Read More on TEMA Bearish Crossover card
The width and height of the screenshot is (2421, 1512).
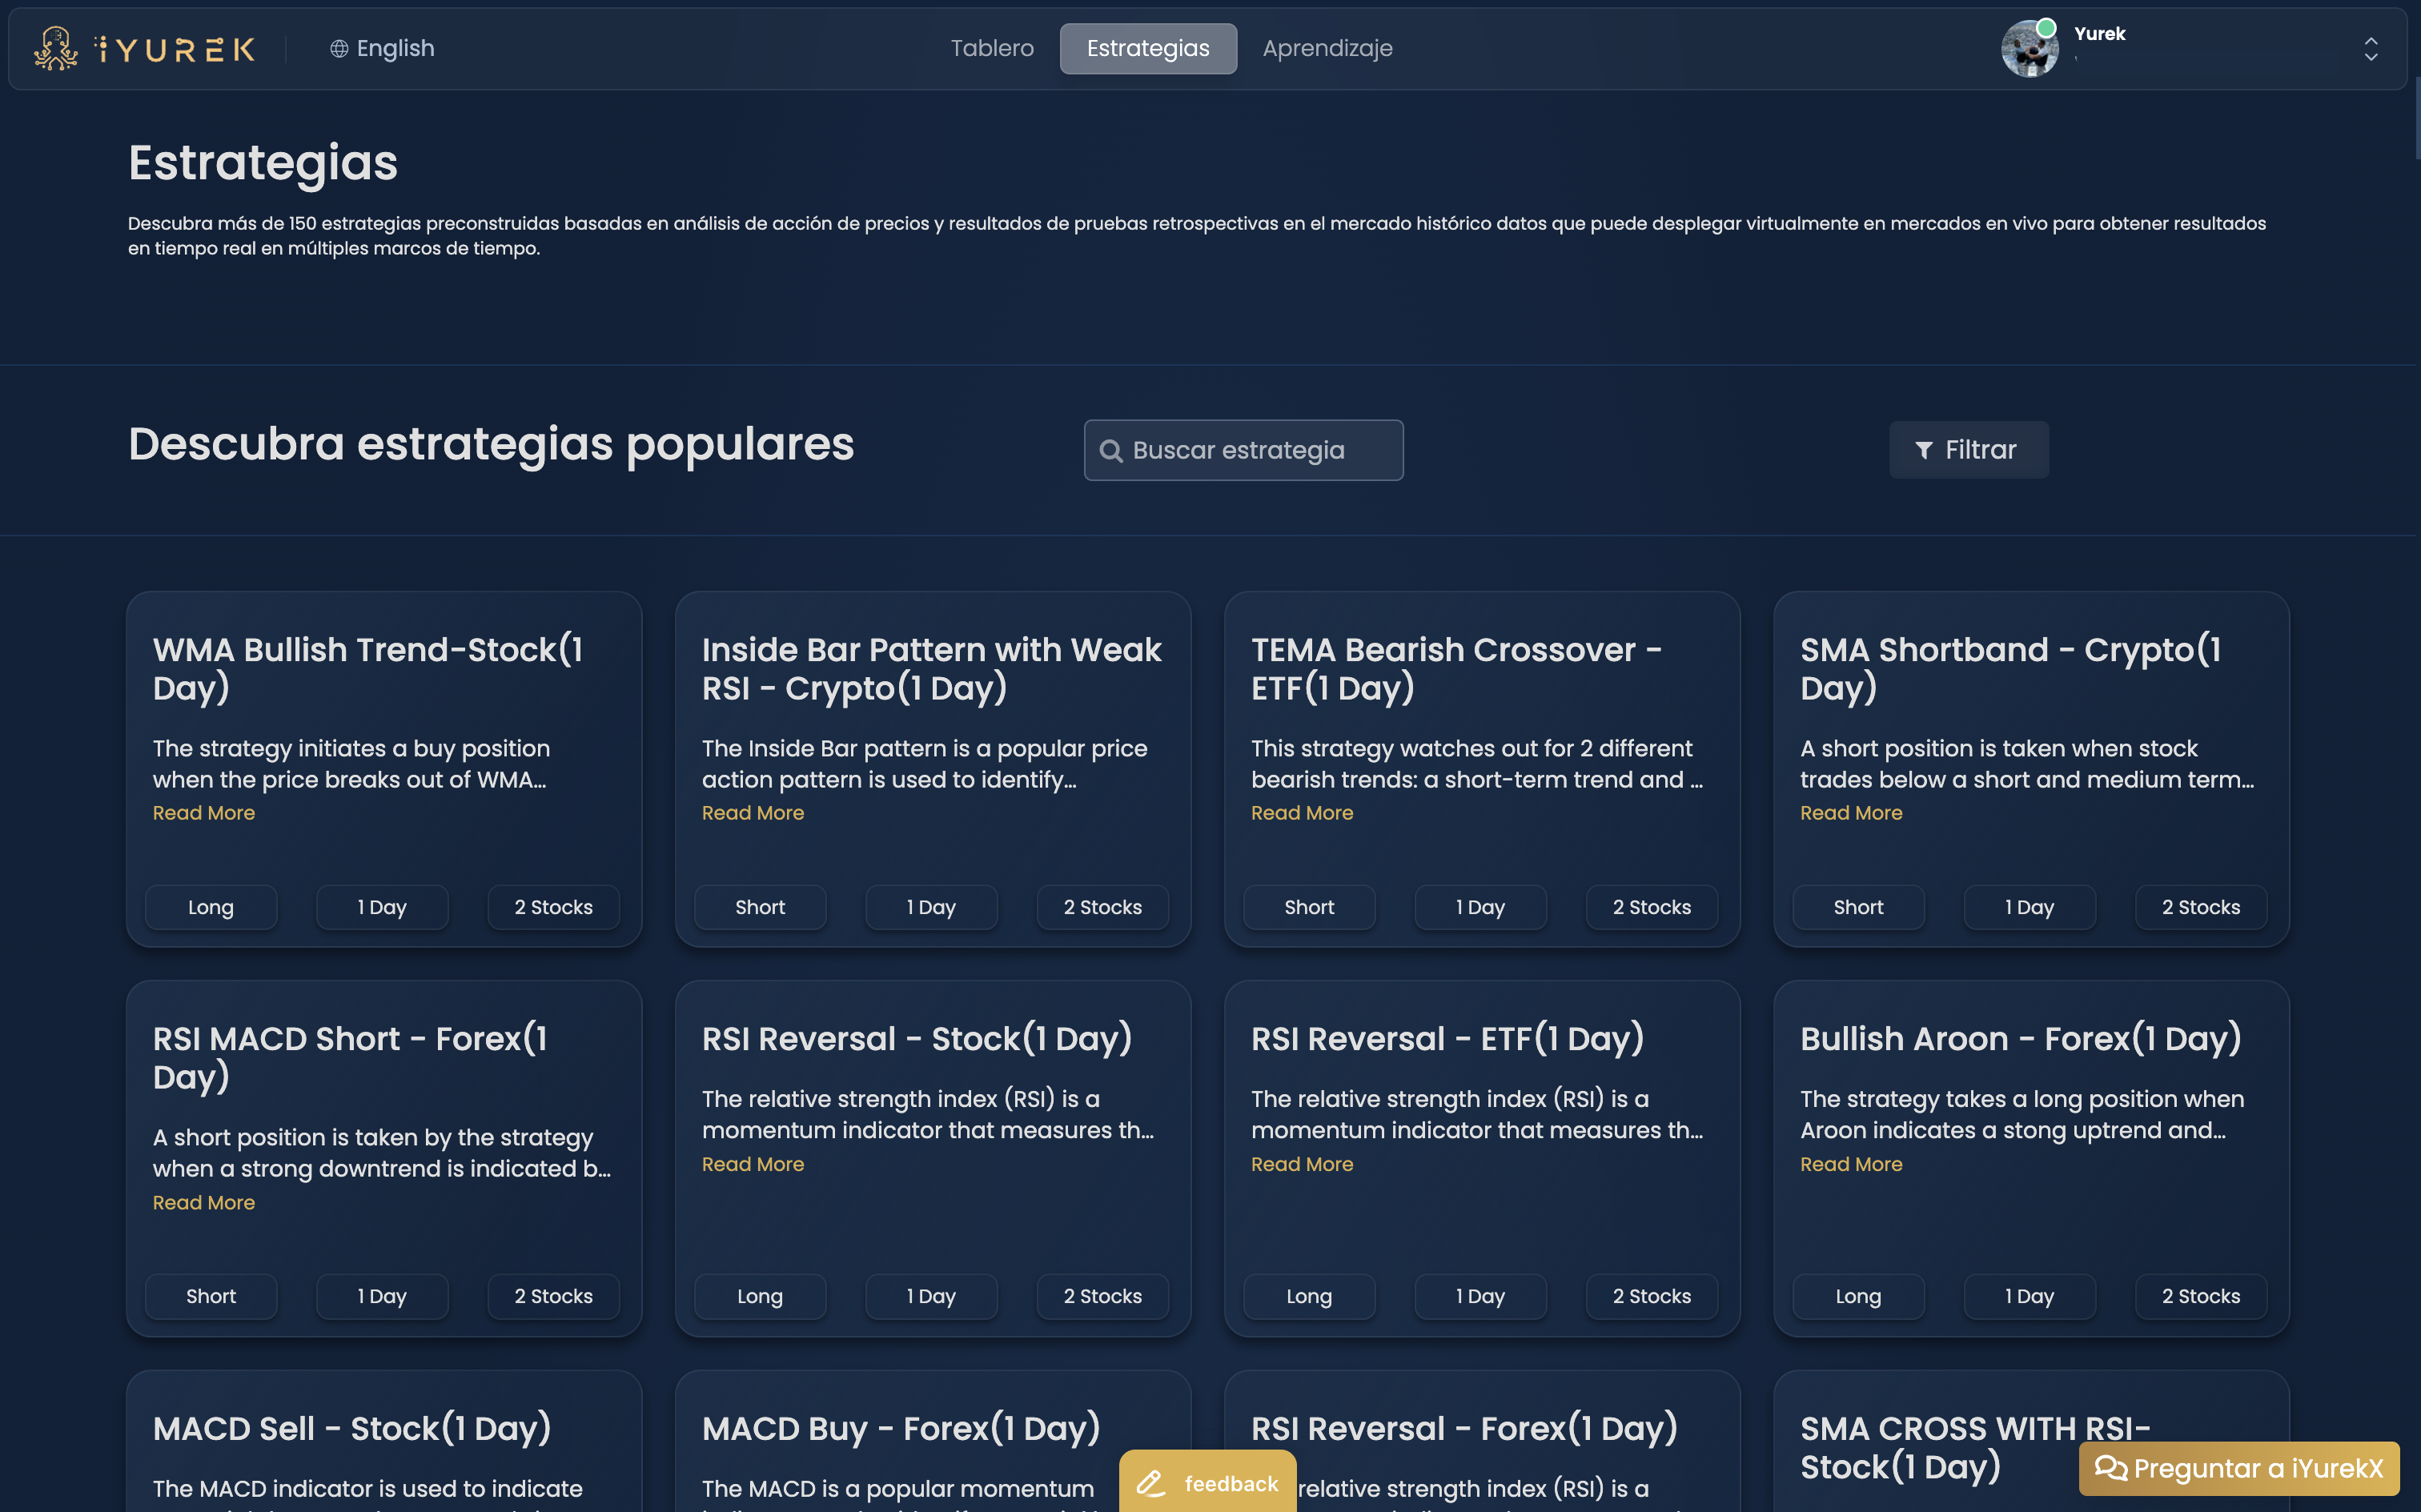(1302, 813)
